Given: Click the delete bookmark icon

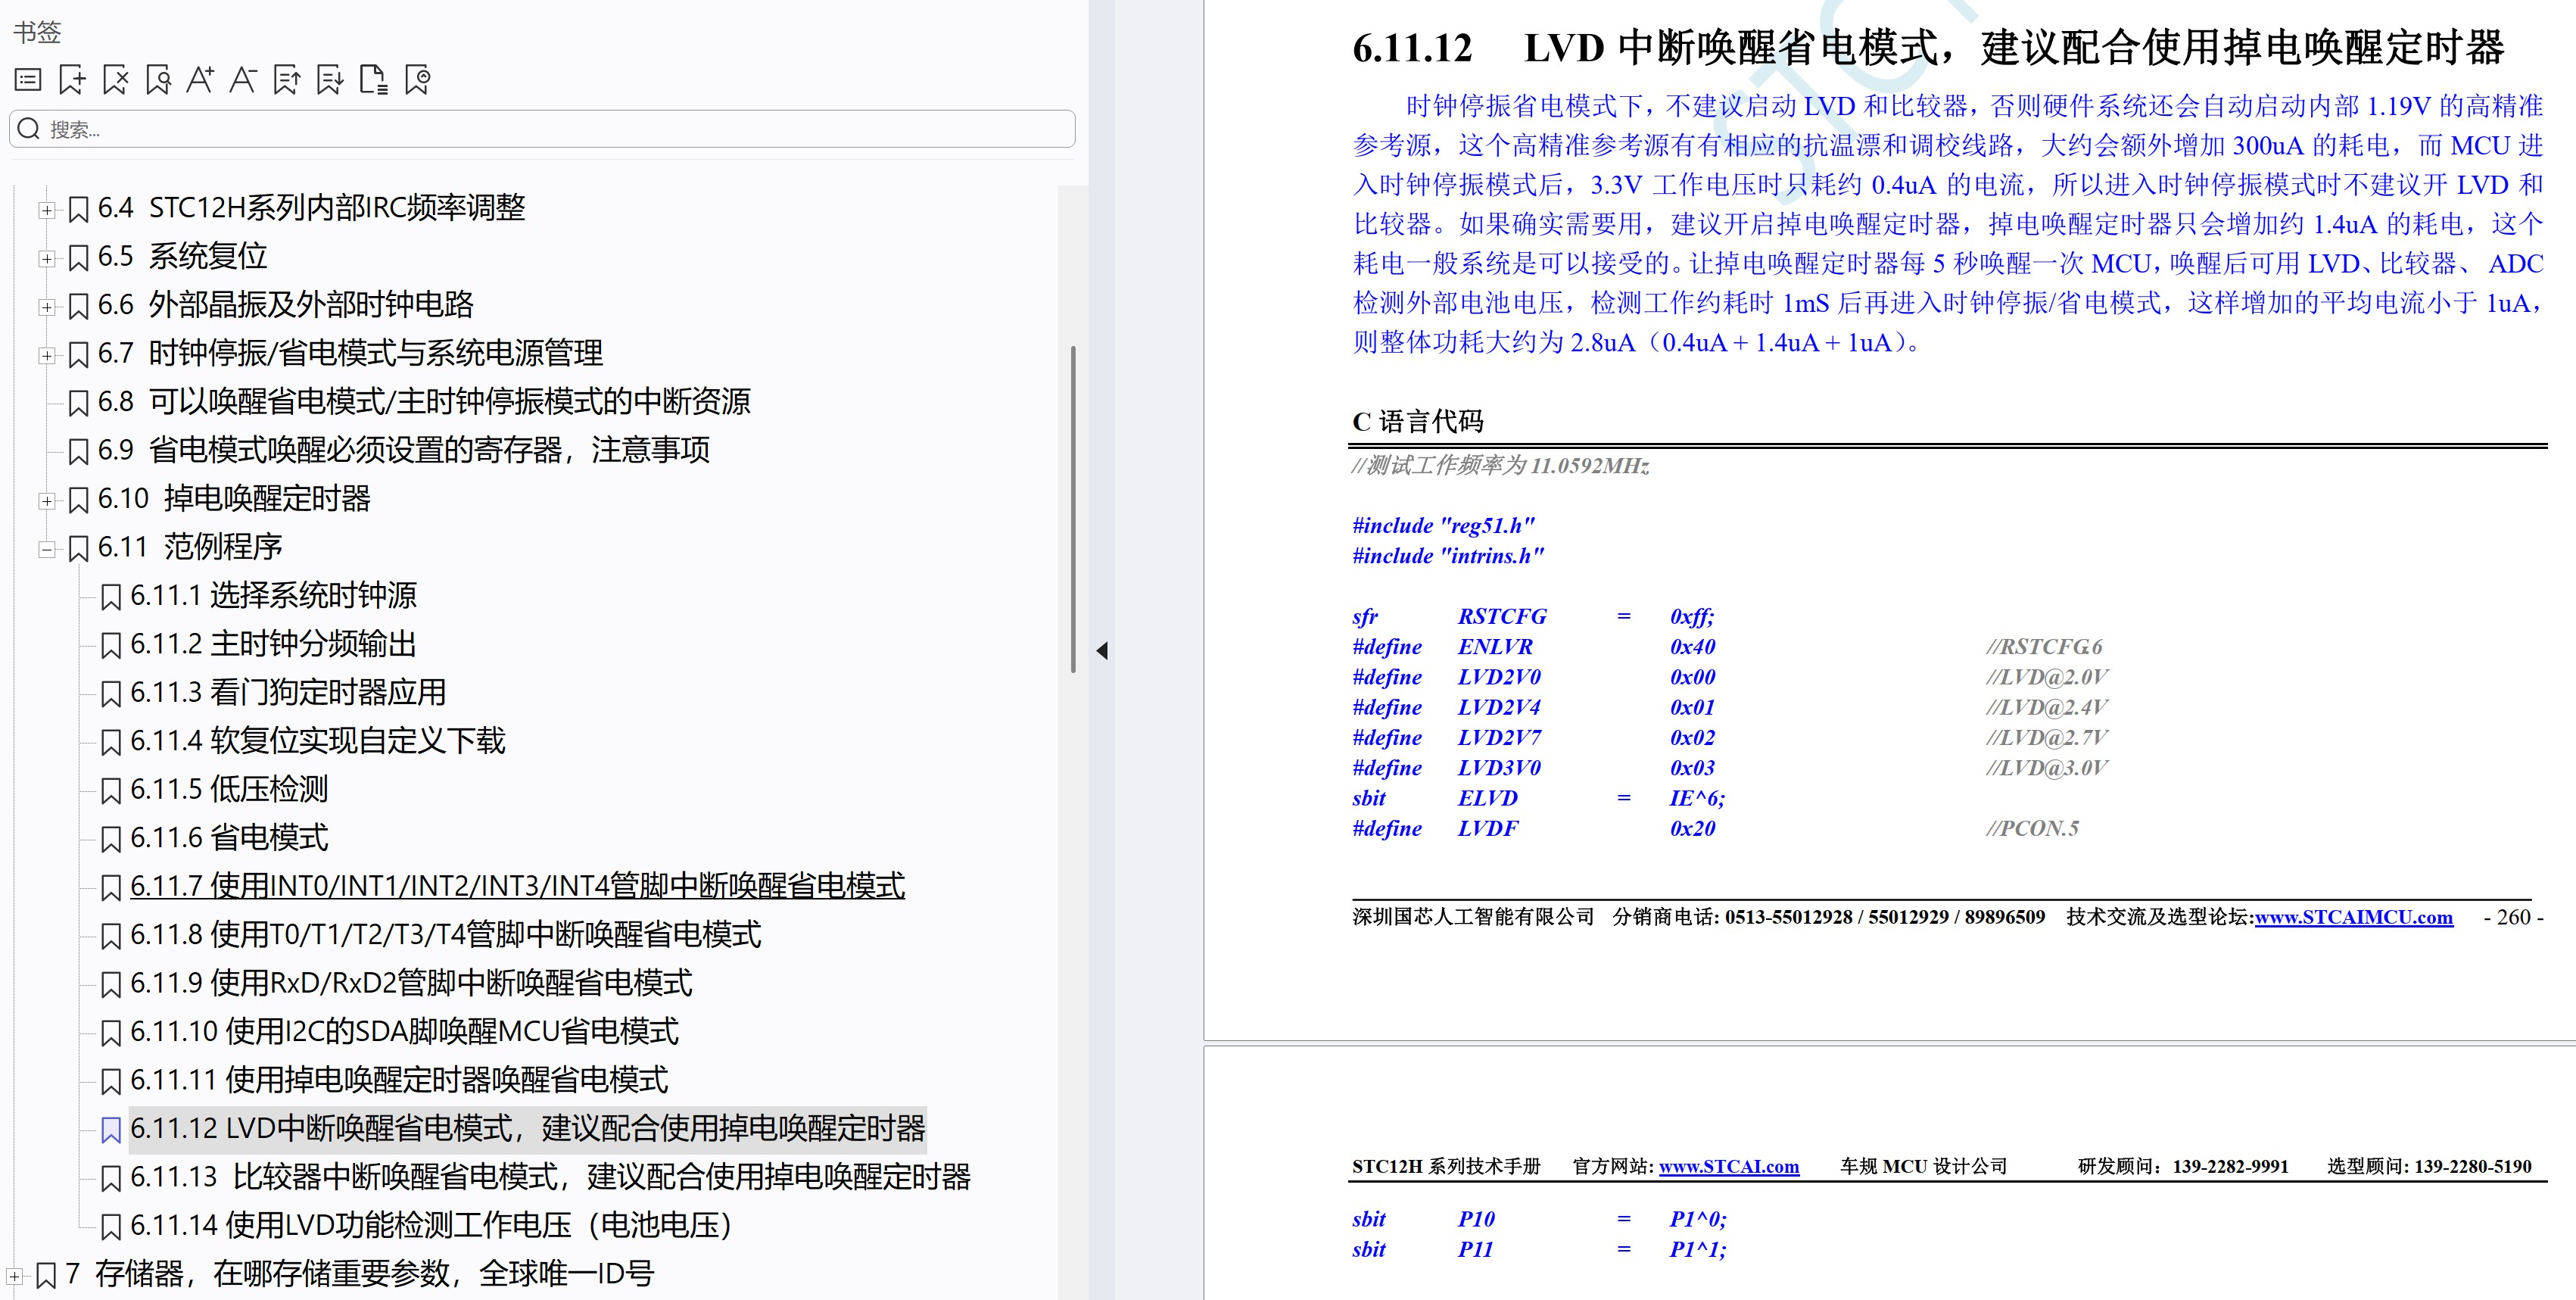Looking at the screenshot, I should (115, 79).
